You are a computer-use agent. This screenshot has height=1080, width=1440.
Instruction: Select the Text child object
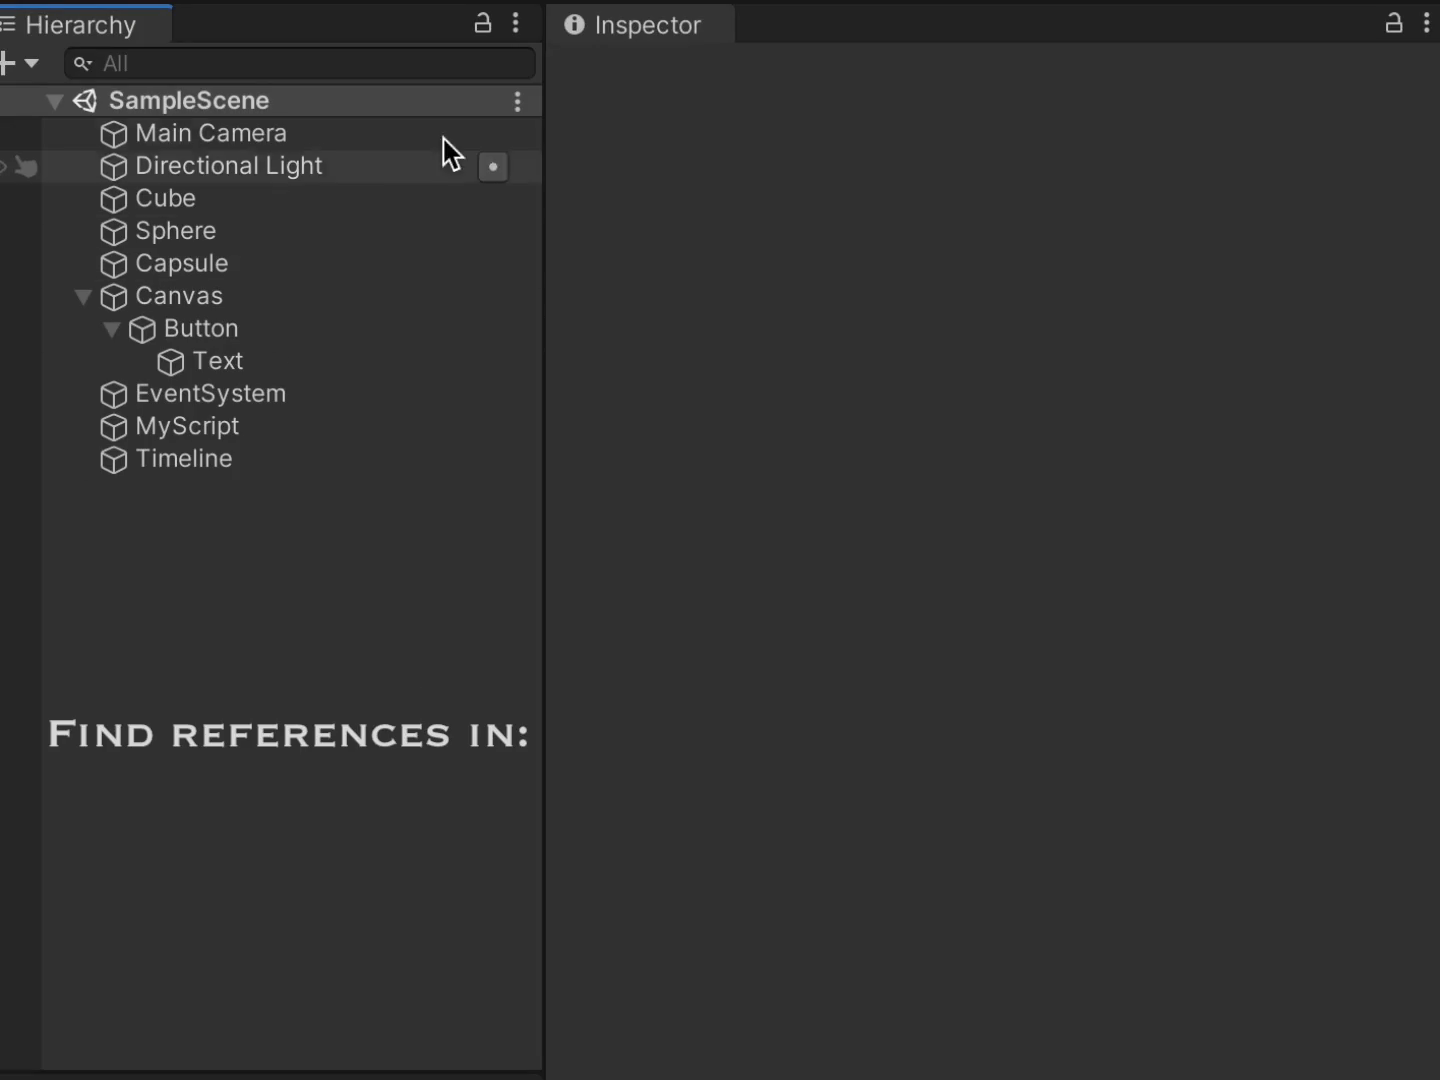pyautogui.click(x=217, y=361)
